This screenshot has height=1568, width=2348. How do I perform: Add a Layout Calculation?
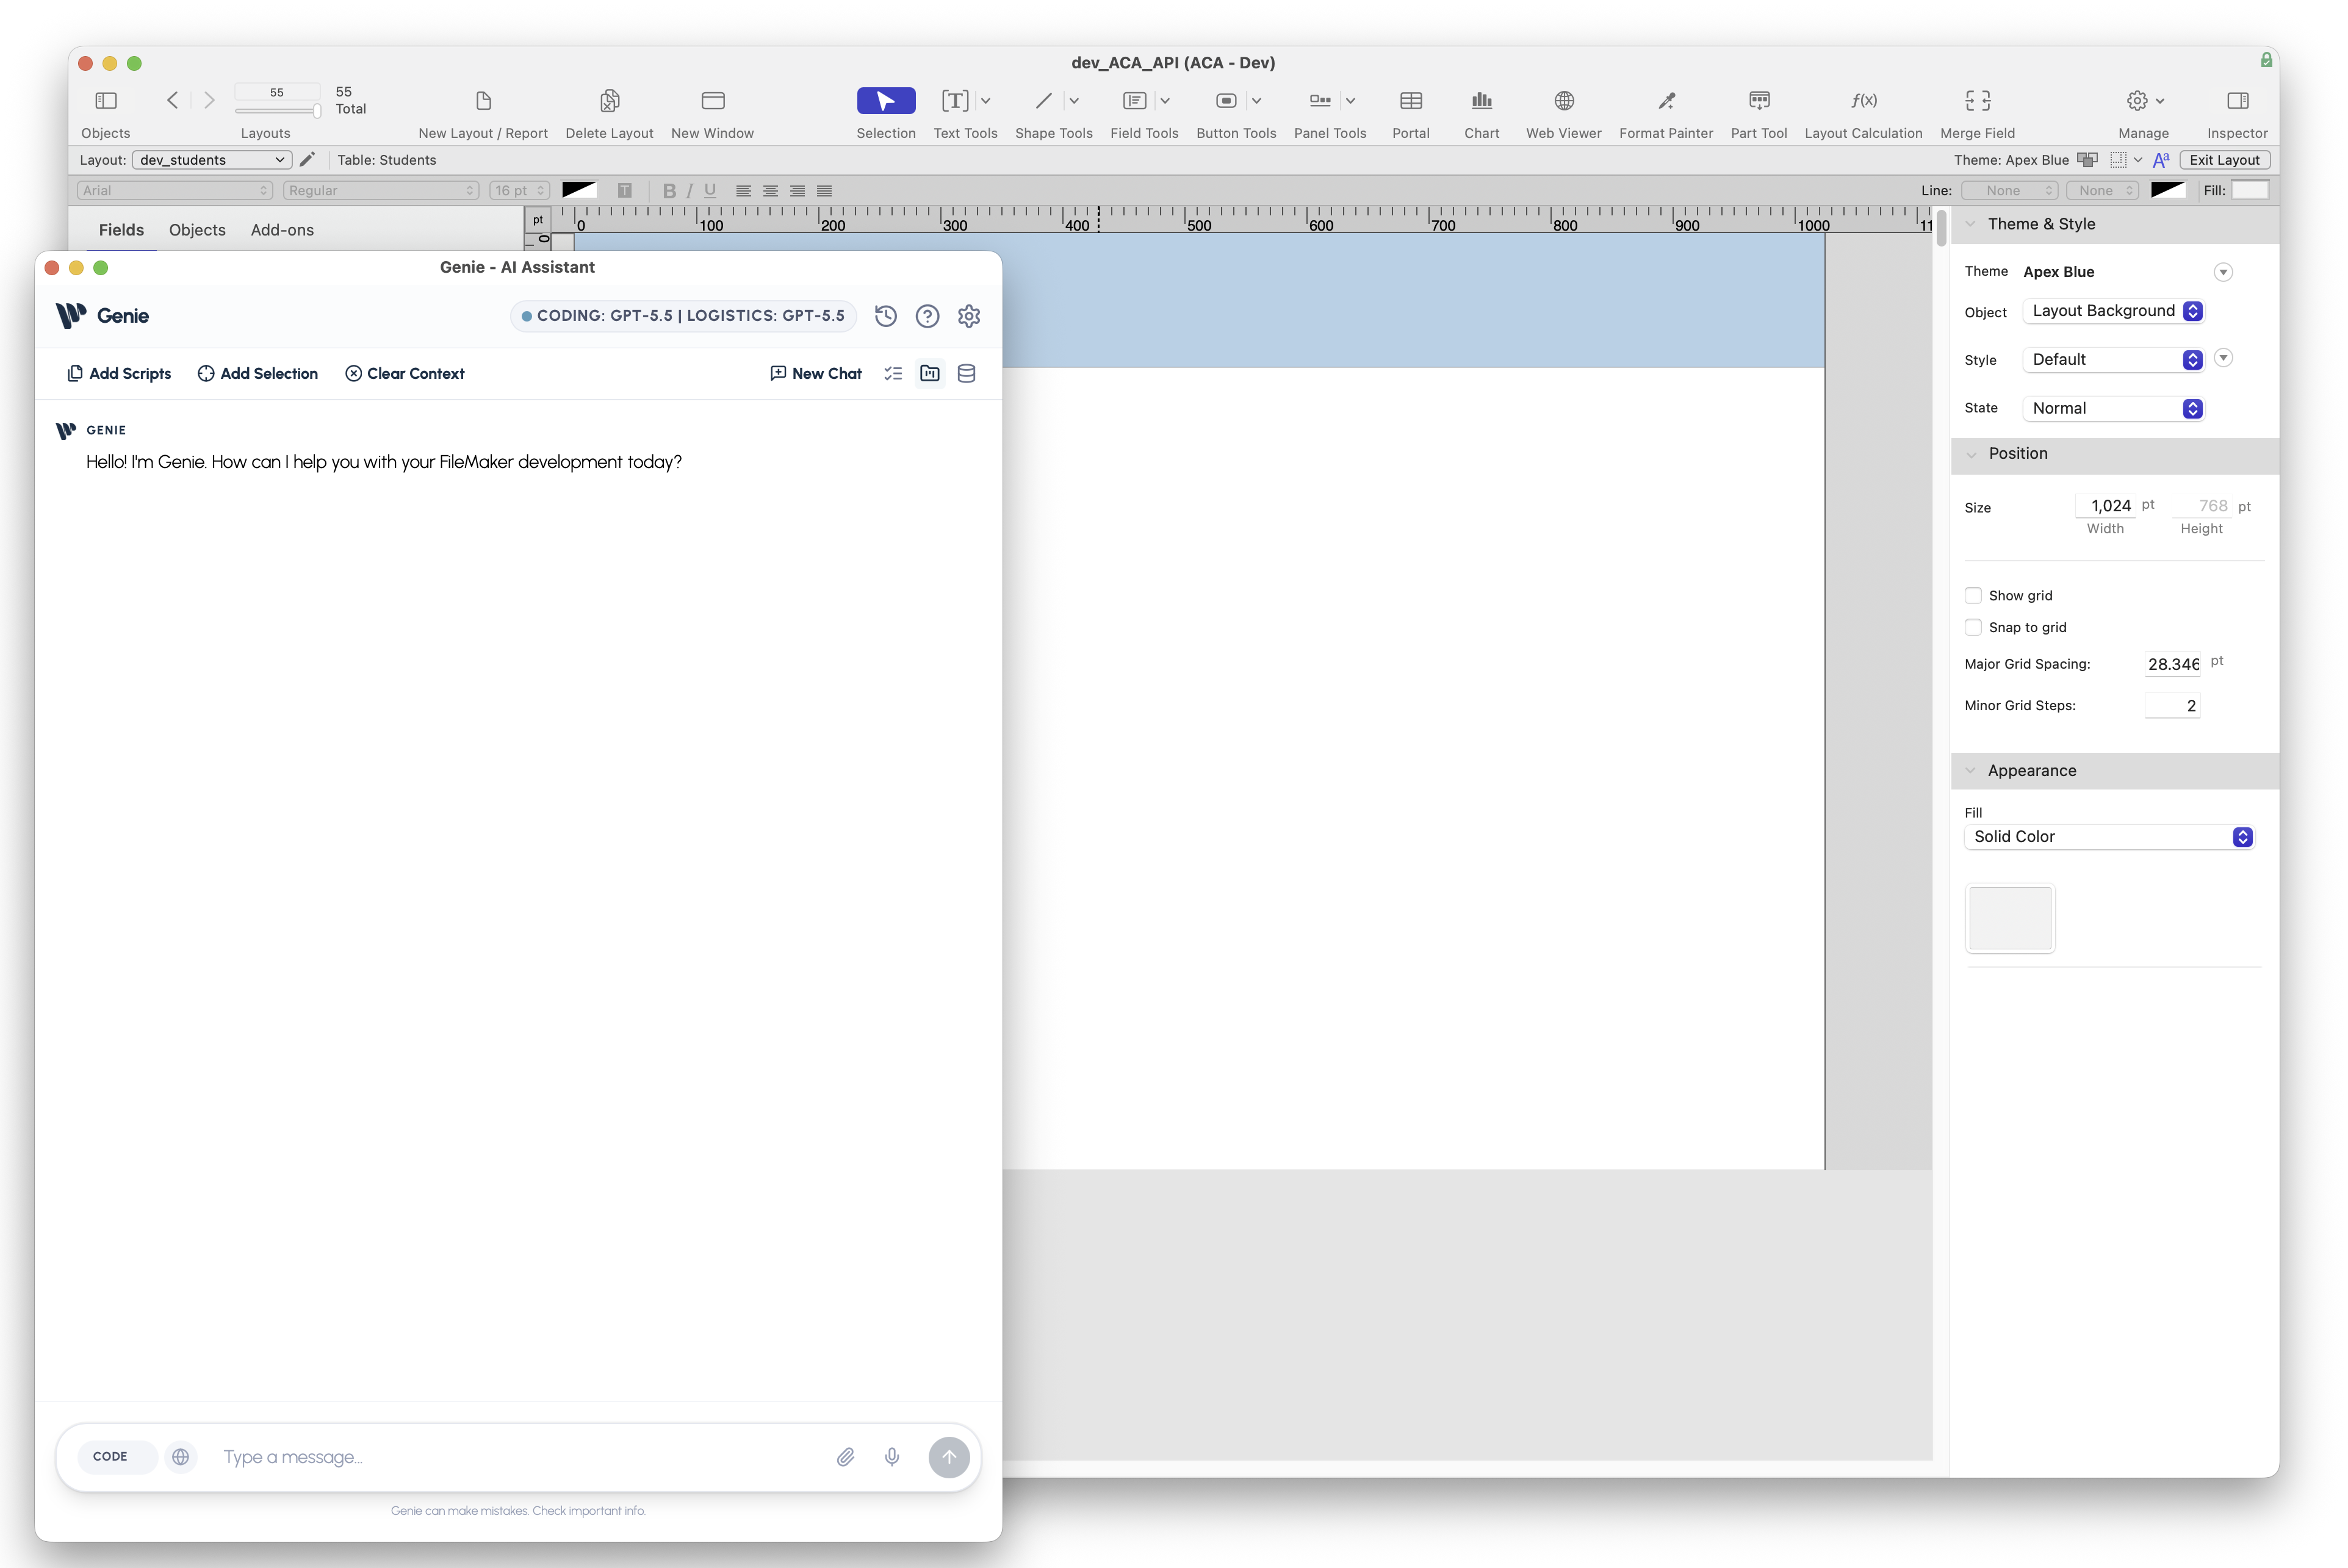tap(1863, 101)
